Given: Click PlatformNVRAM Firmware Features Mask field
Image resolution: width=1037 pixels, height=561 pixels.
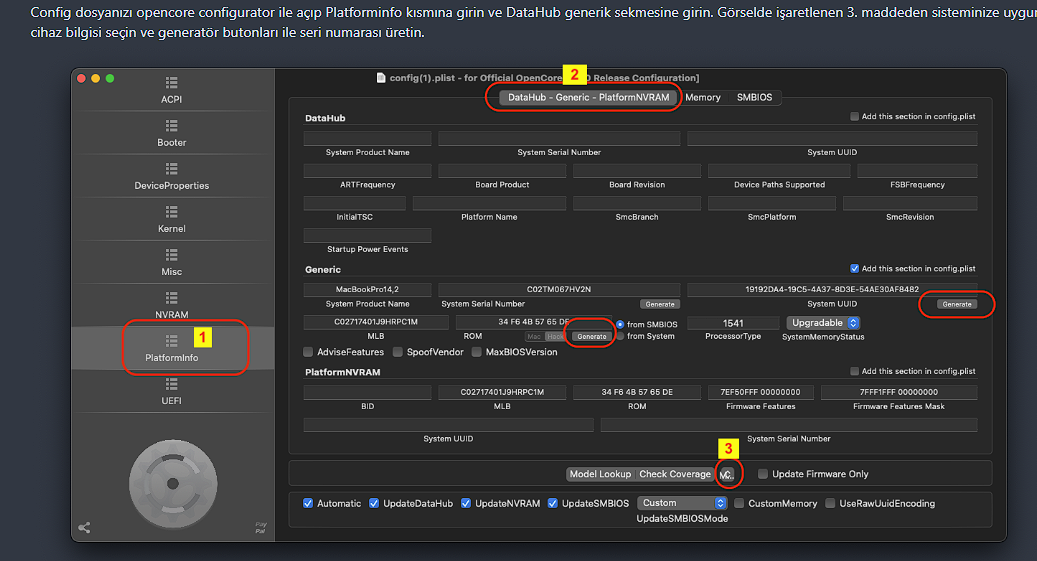Looking at the screenshot, I should pyautogui.click(x=899, y=392).
